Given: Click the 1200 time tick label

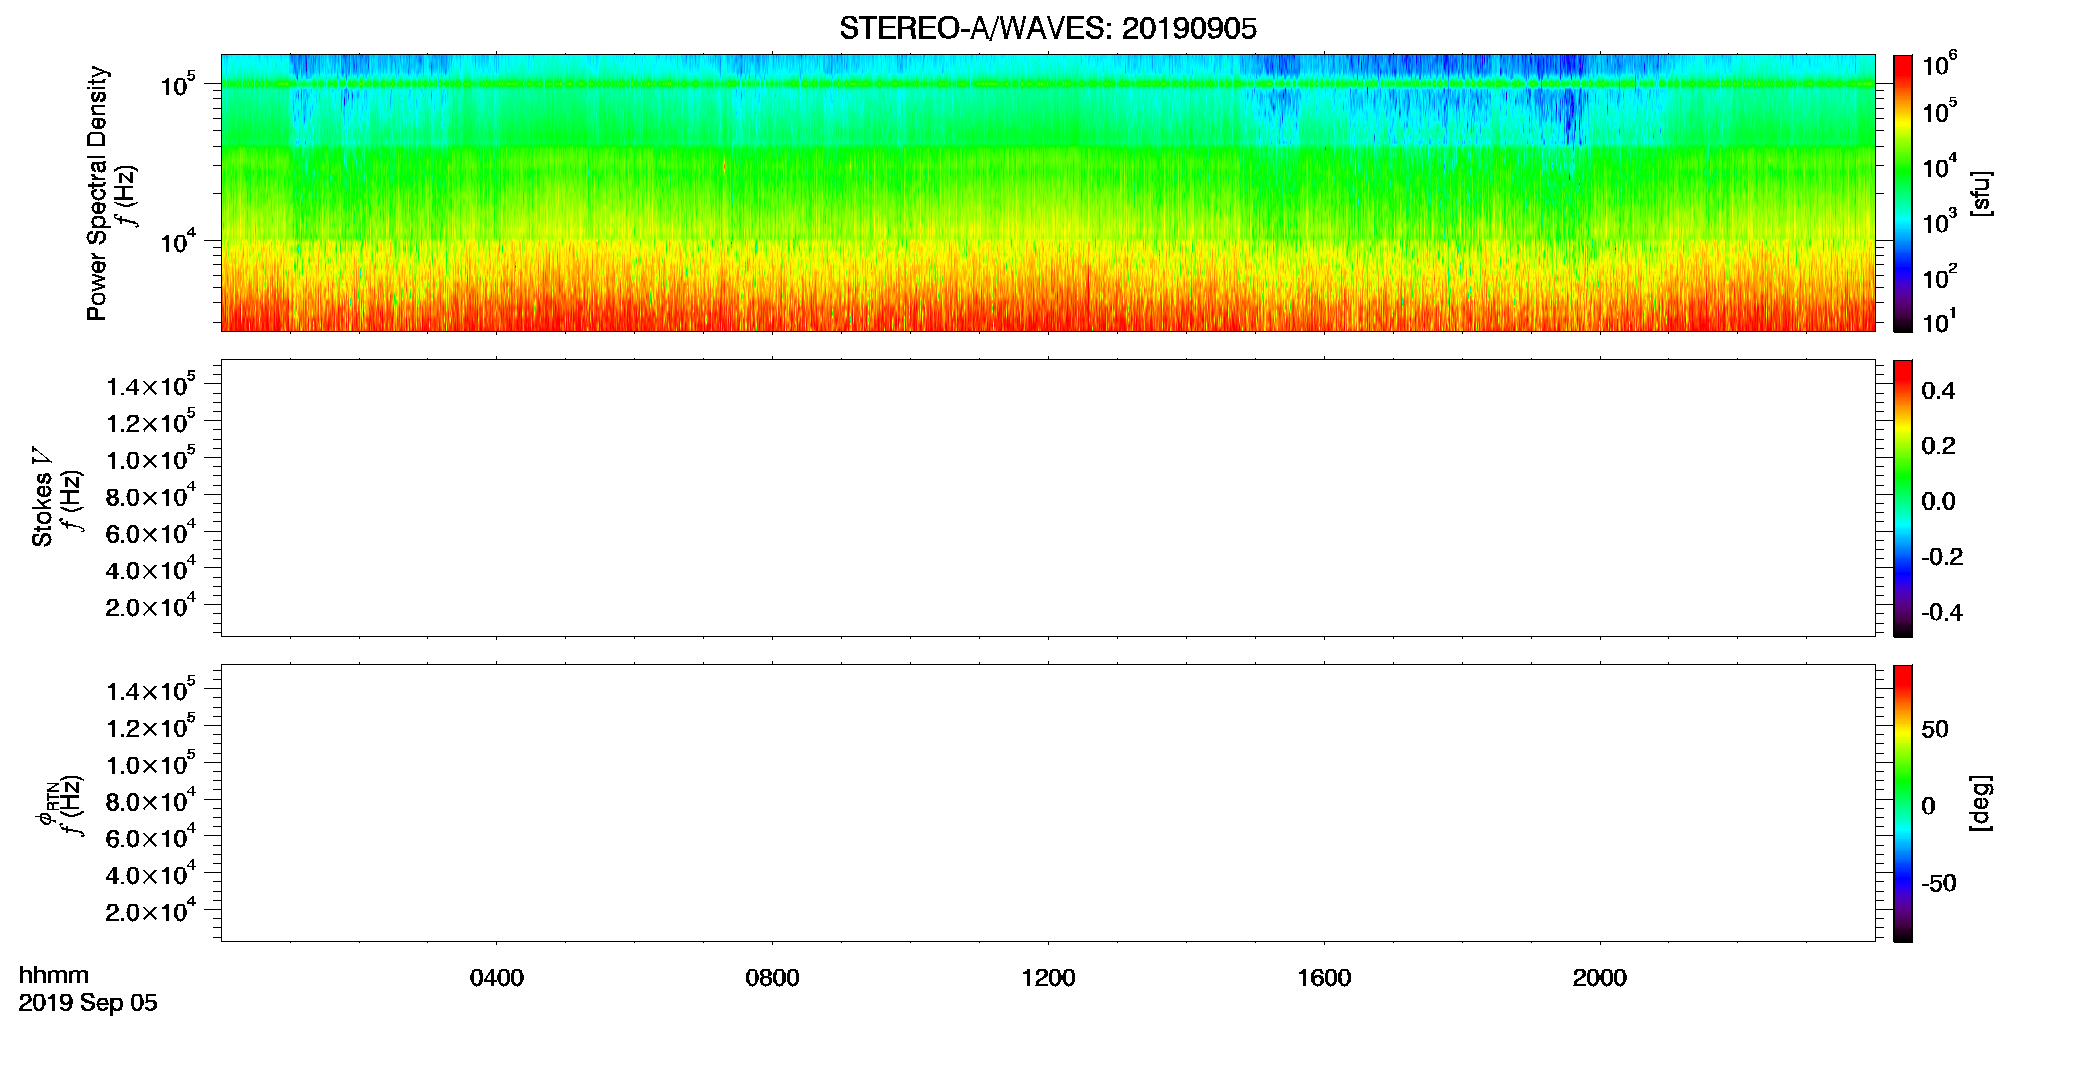Looking at the screenshot, I should pyautogui.click(x=1048, y=978).
